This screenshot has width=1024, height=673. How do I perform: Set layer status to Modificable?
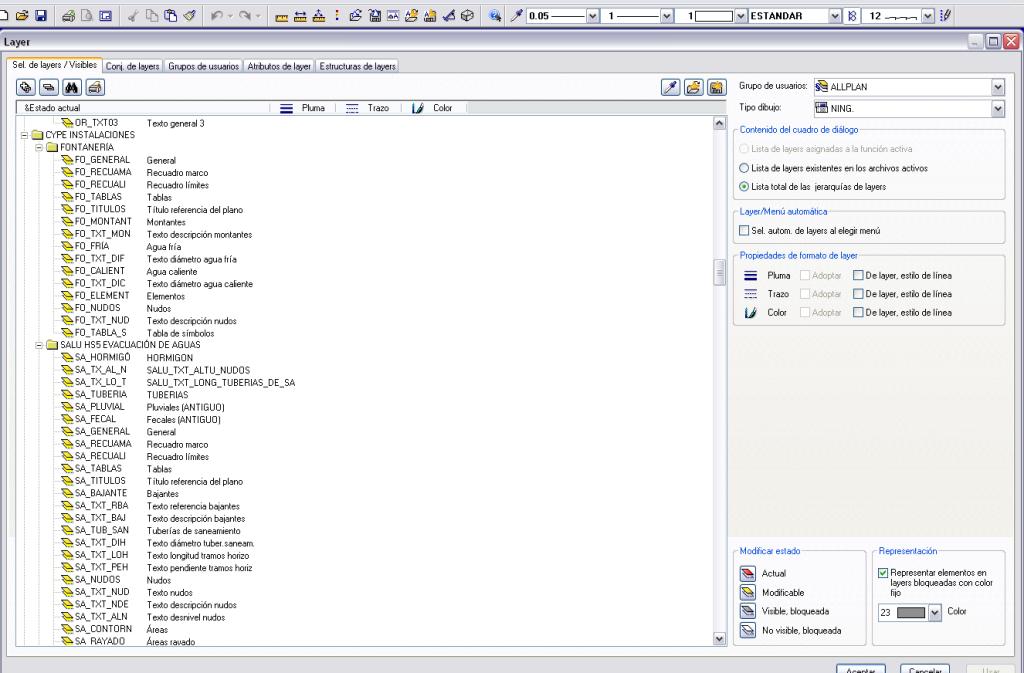pyautogui.click(x=748, y=592)
